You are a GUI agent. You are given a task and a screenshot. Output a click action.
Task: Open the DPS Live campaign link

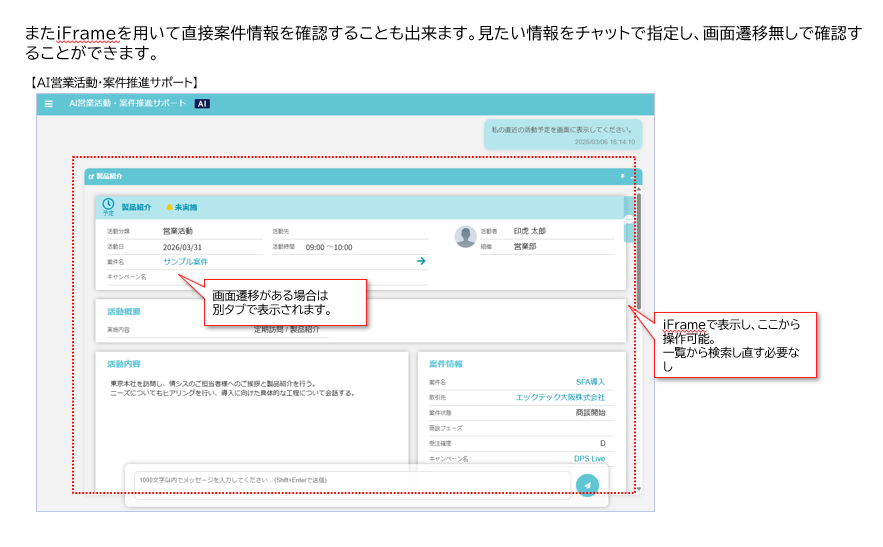click(589, 458)
